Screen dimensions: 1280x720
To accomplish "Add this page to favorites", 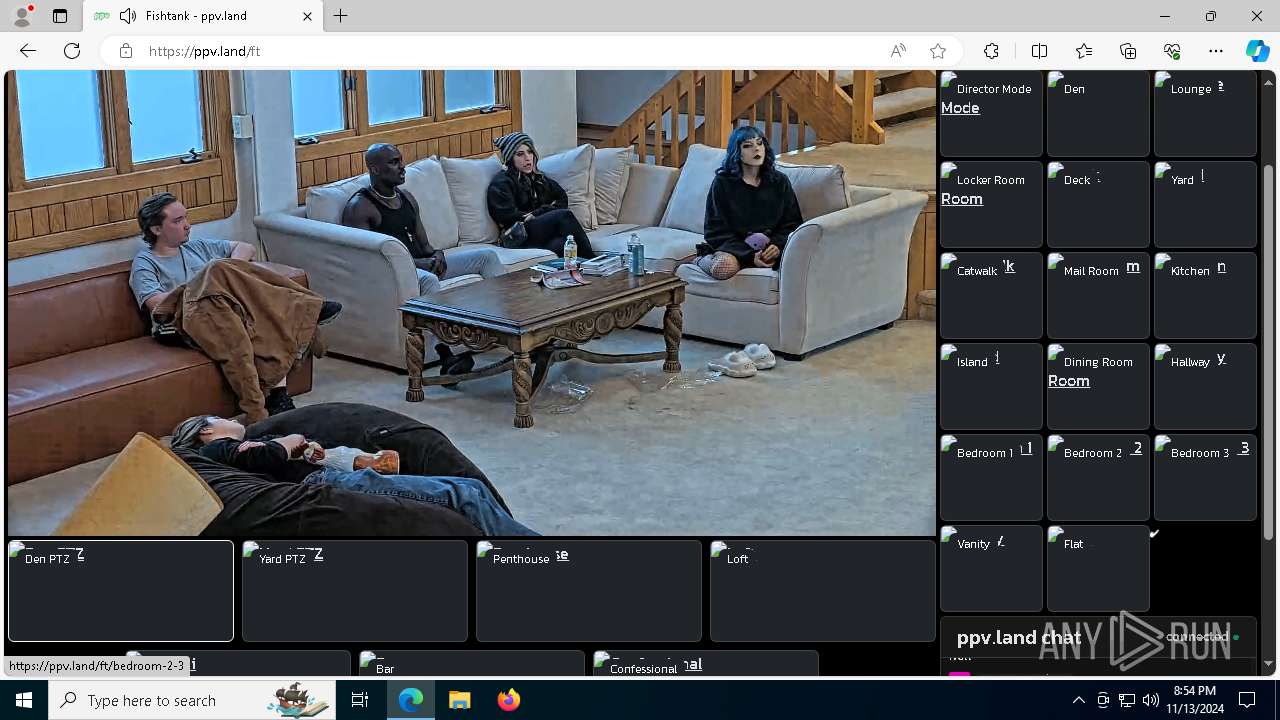I will click(938, 51).
